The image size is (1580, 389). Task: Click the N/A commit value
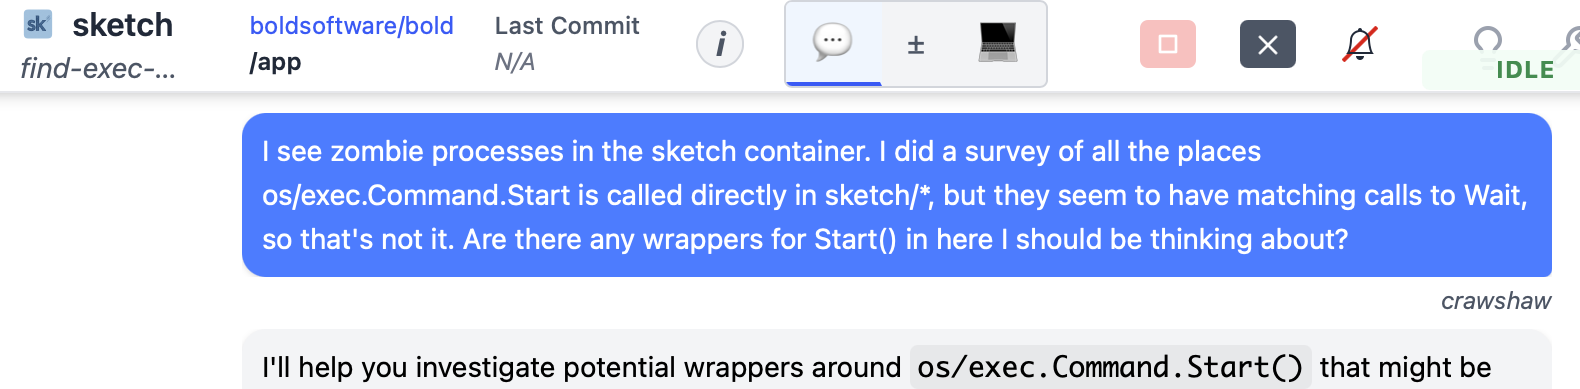click(515, 62)
